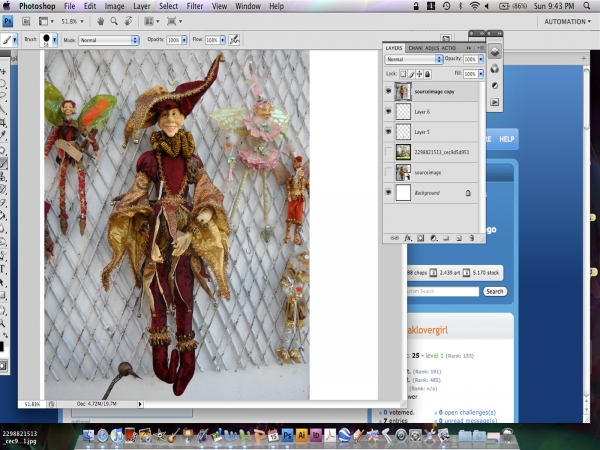600x450 pixels.
Task: Open the Layers panel options menu
Action: click(481, 48)
